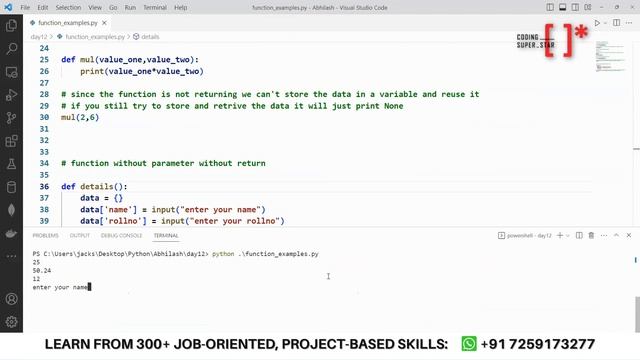Open the Testing flask view

(11, 164)
